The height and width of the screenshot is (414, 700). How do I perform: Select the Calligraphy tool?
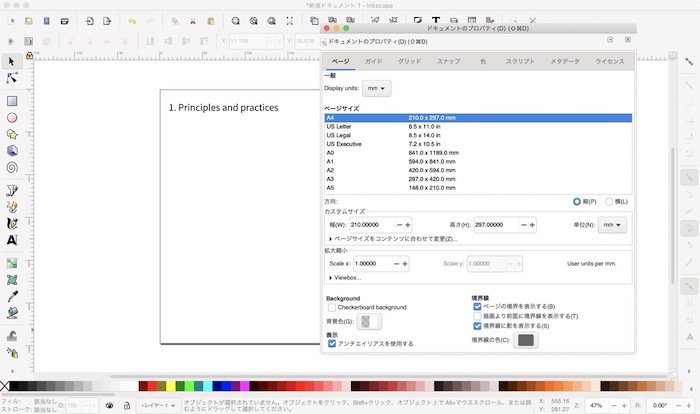point(12,223)
